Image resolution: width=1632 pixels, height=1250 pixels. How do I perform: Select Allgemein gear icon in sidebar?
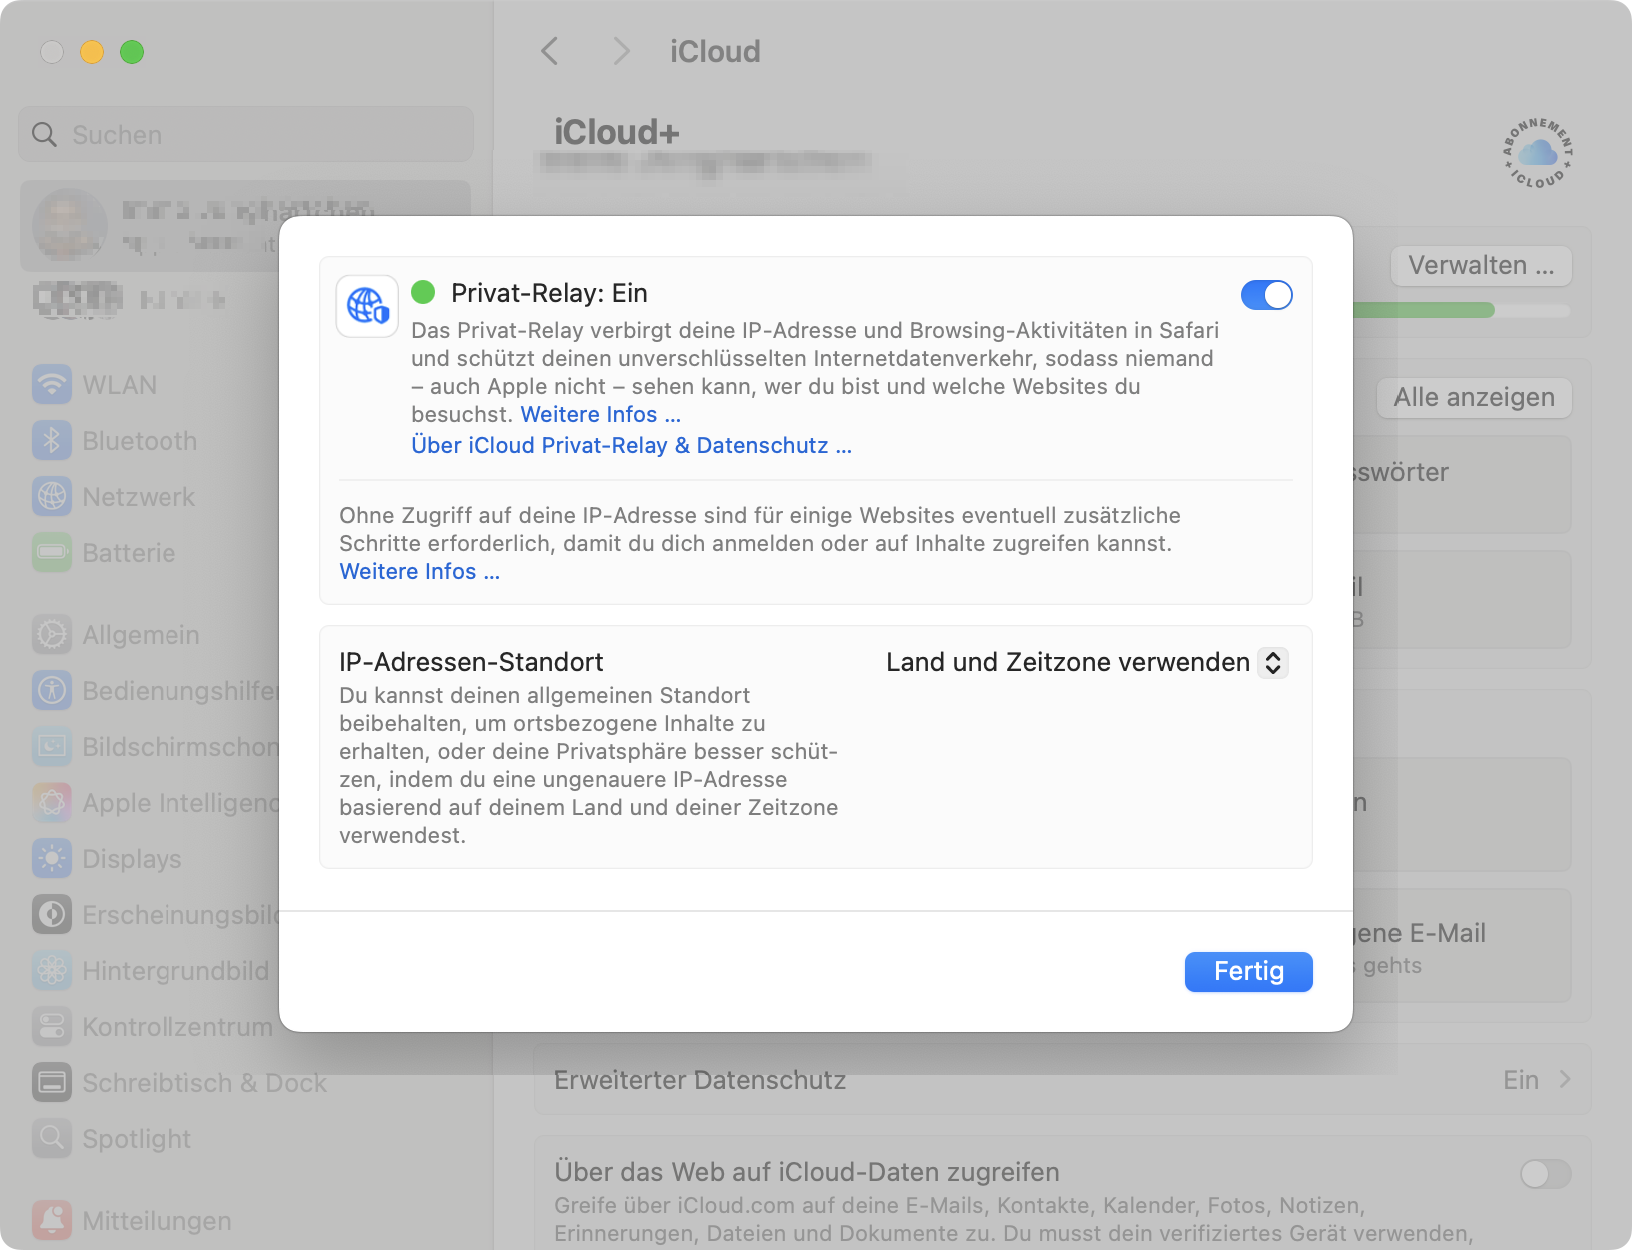click(x=52, y=634)
